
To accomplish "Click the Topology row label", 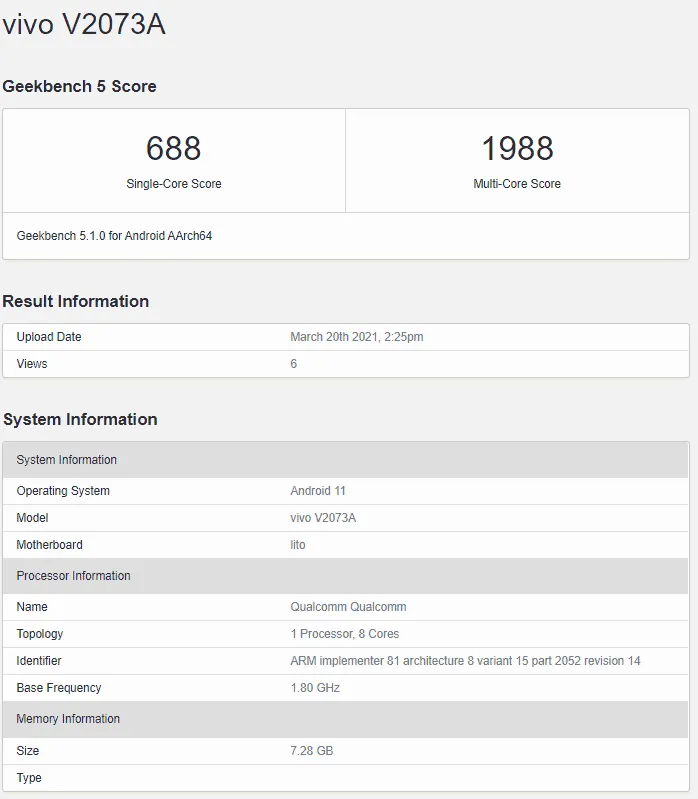I will pyautogui.click(x=40, y=634).
